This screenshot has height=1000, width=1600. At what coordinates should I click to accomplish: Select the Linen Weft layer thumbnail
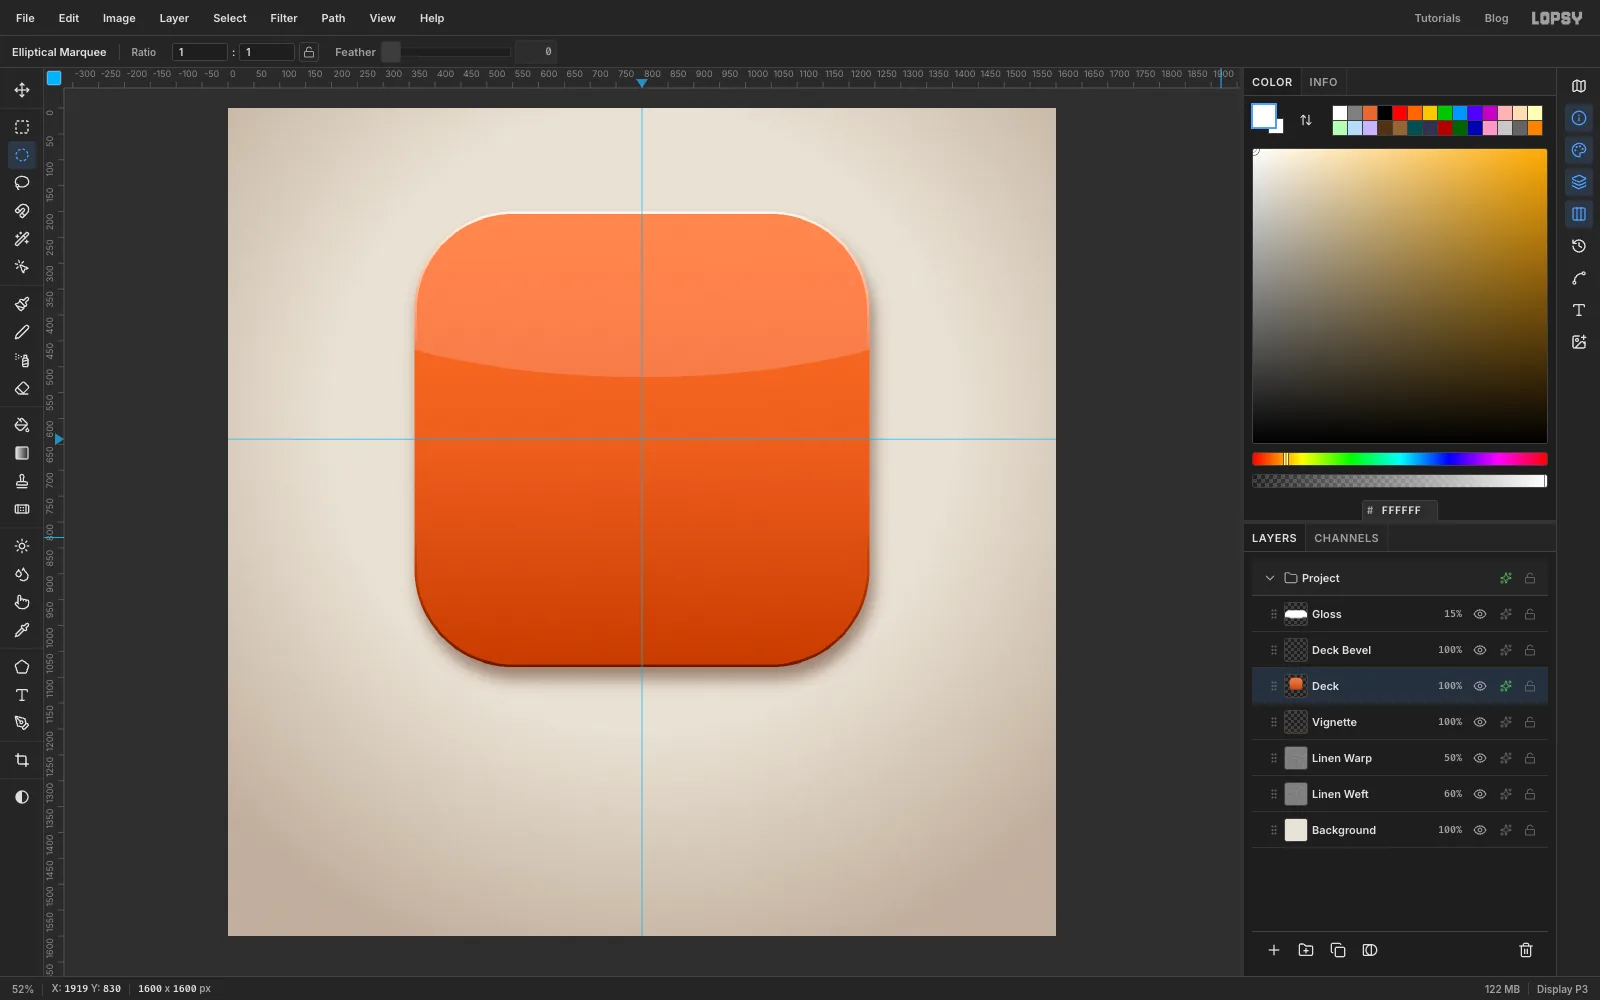[x=1296, y=794]
